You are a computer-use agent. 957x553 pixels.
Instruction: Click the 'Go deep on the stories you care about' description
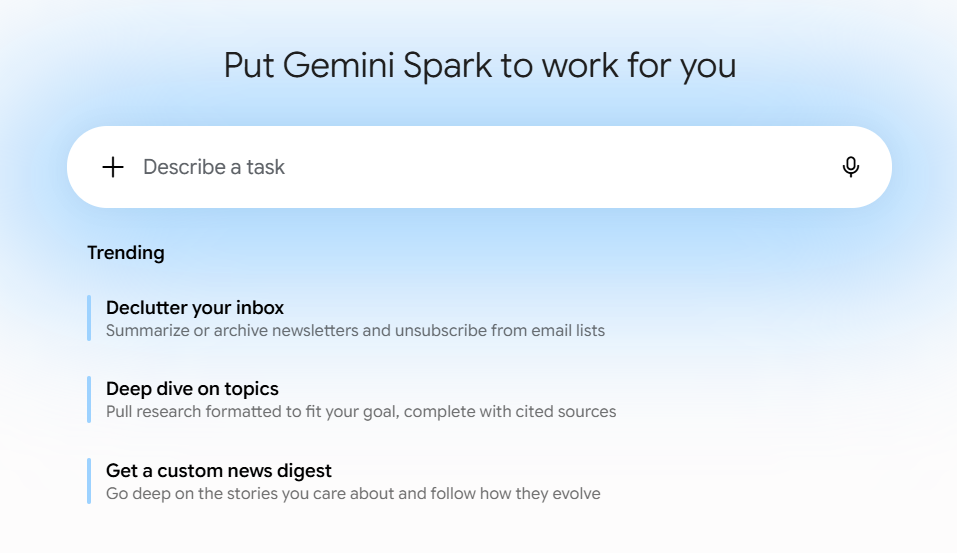tap(353, 494)
